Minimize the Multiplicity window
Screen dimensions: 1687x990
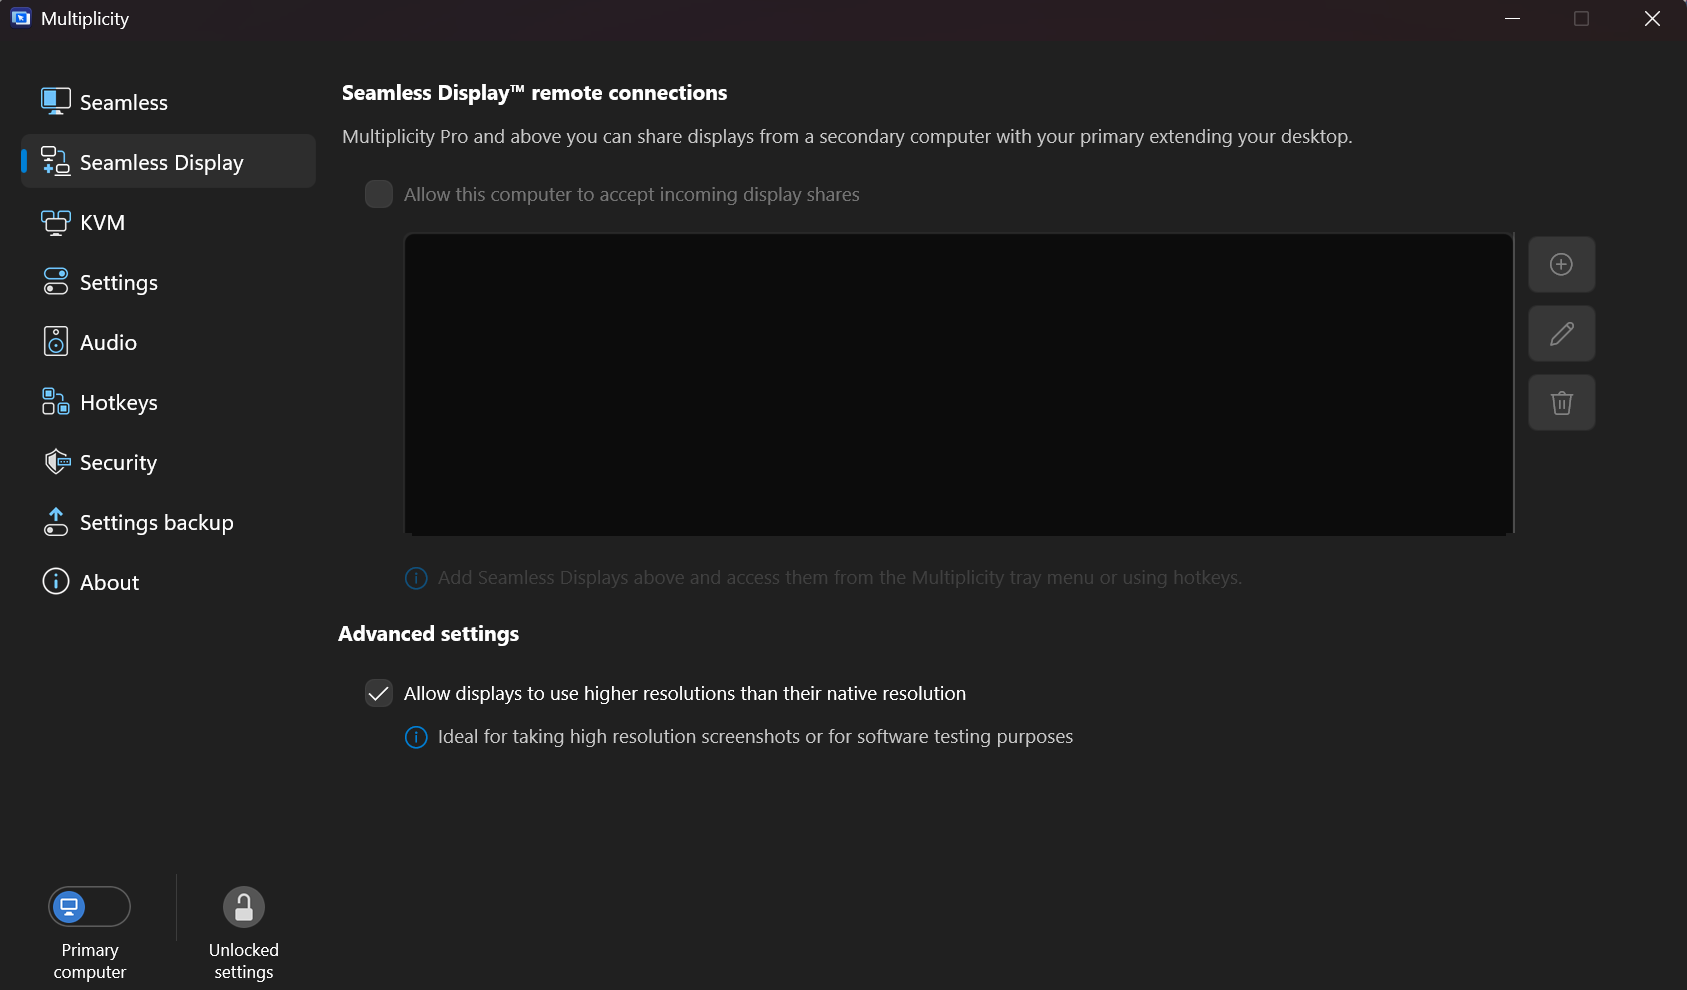pos(1512,19)
